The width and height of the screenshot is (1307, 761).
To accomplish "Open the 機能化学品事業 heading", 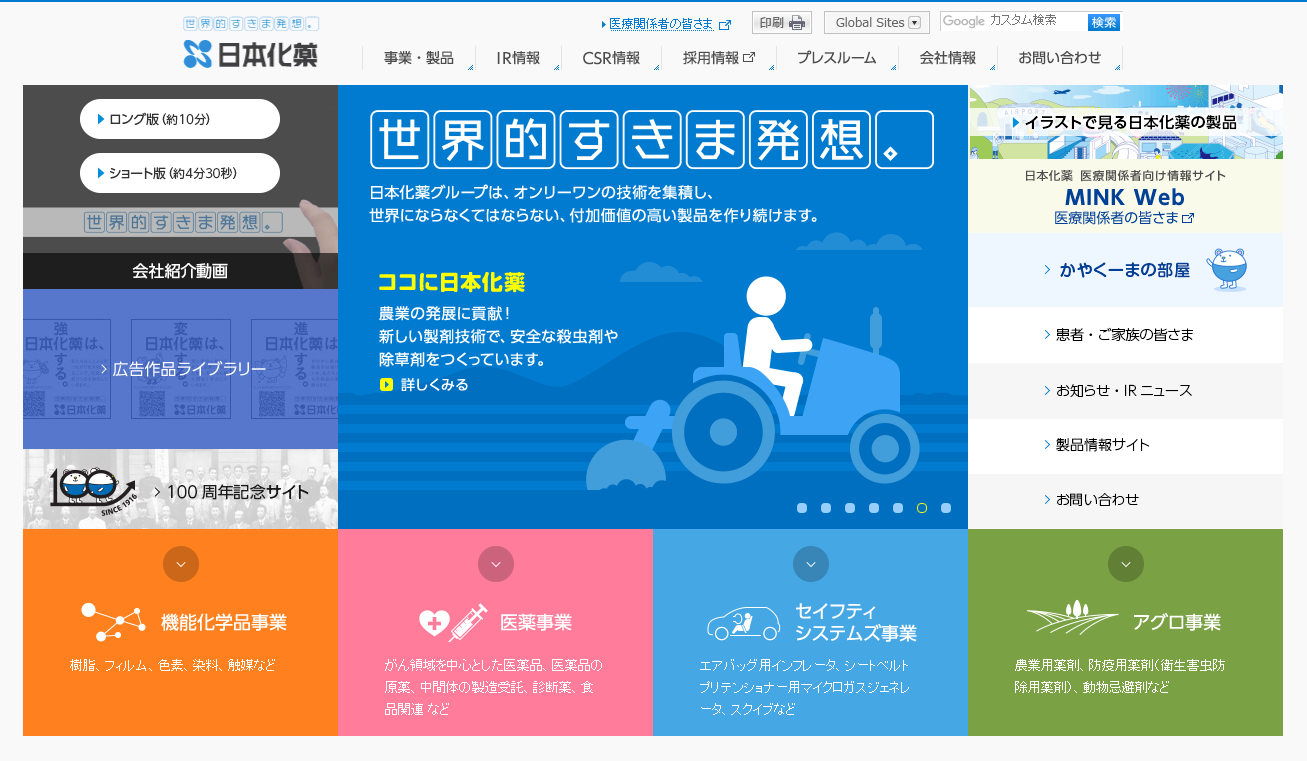I will click(x=224, y=623).
